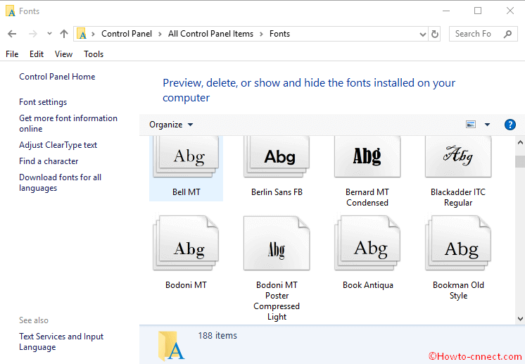Expand the chevron before Control Panel

pyautogui.click(x=93, y=34)
